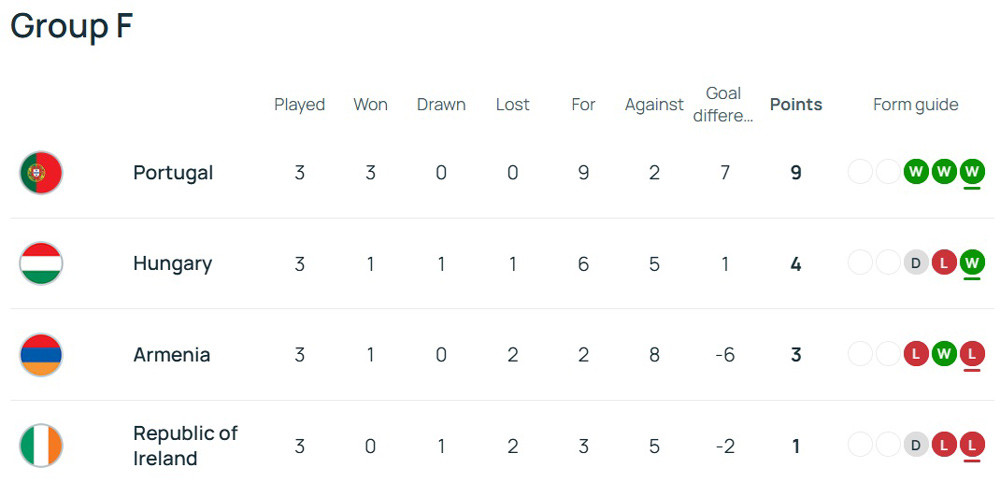Click the Form guide column header
1000x482 pixels.
pyautogui.click(x=915, y=105)
